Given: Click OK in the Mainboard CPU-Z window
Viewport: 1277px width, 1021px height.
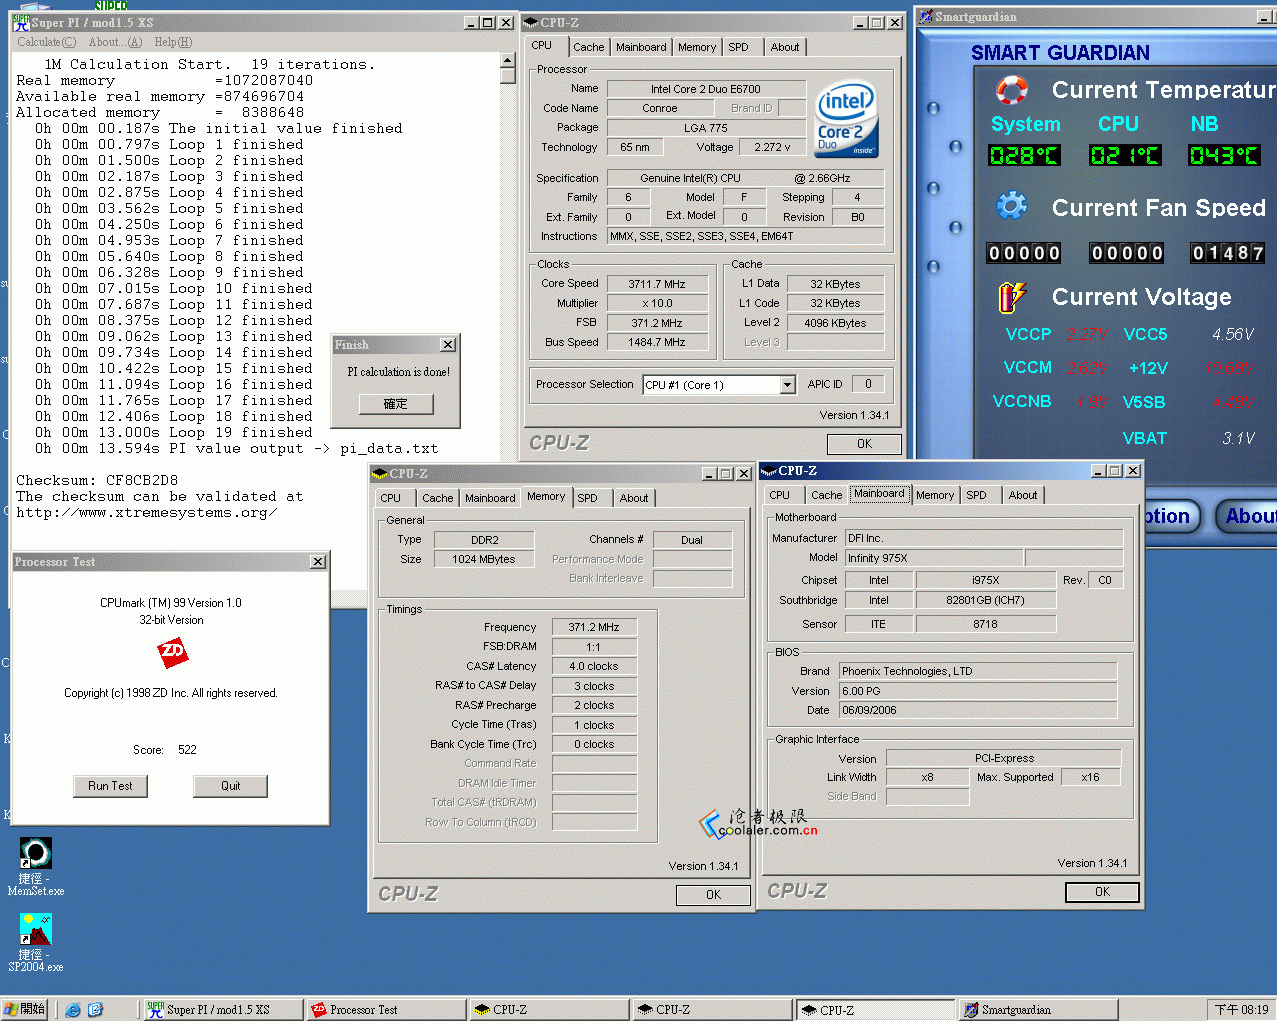Looking at the screenshot, I should (1102, 892).
